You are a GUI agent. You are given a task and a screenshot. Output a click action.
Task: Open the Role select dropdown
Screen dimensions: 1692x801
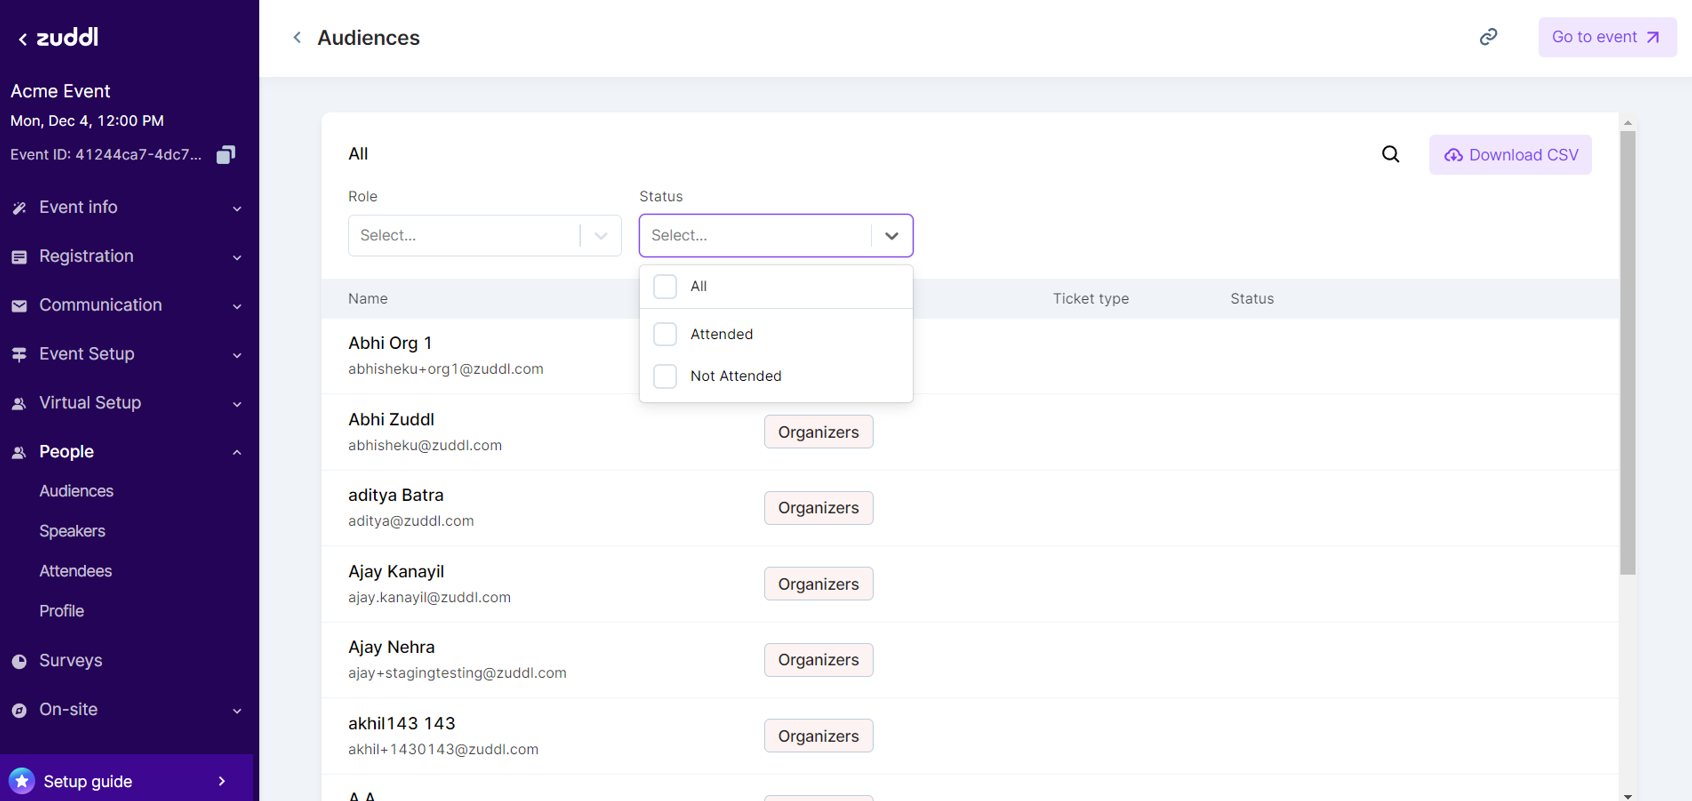[484, 236]
